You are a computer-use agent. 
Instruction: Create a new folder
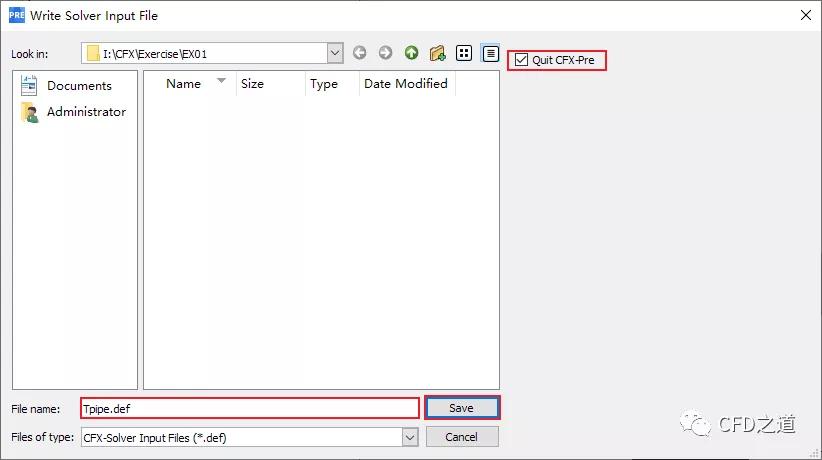pyautogui.click(x=437, y=53)
